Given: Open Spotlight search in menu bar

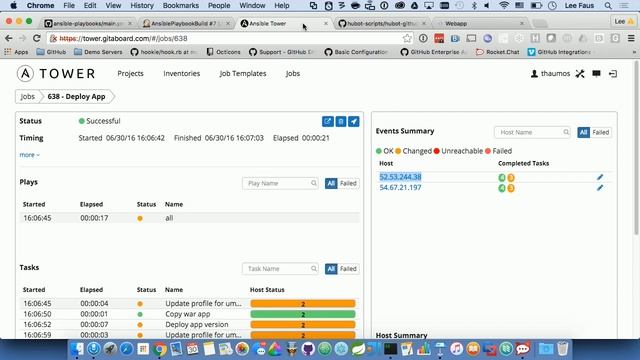Looking at the screenshot, I should pyautogui.click(x=608, y=6).
